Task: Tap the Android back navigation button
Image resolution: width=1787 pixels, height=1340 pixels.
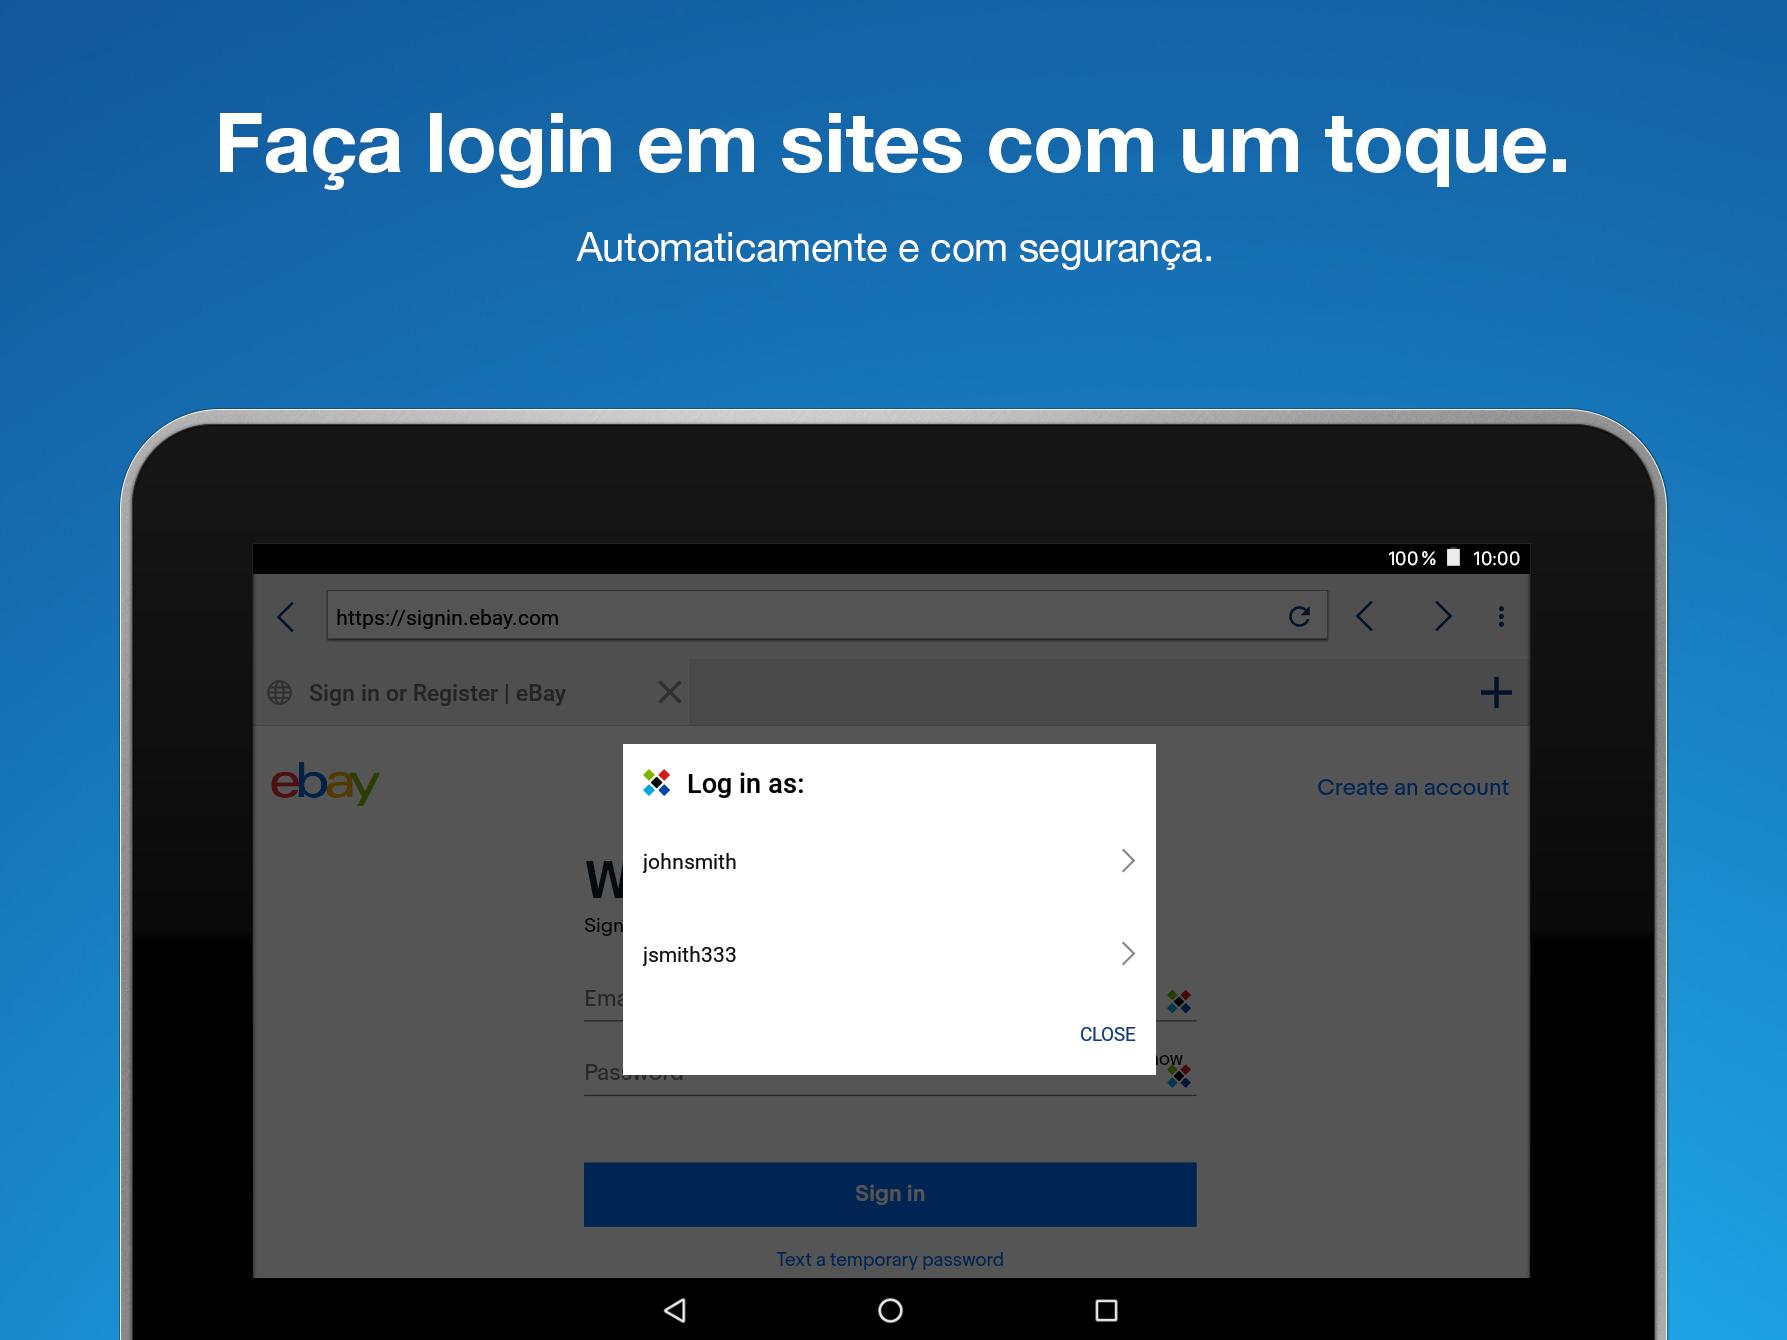Action: [x=676, y=1310]
